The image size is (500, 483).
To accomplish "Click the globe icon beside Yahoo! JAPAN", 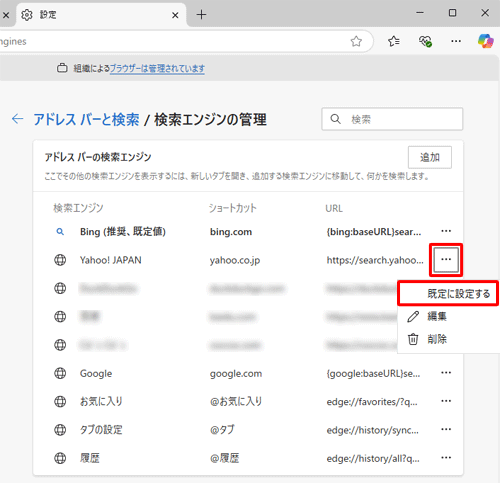I will click(x=60, y=260).
